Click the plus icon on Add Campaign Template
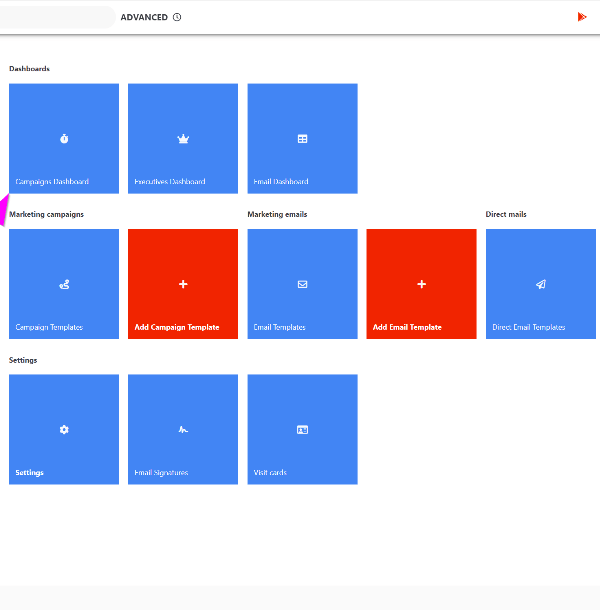Image resolution: width=600 pixels, height=610 pixels. [183, 284]
